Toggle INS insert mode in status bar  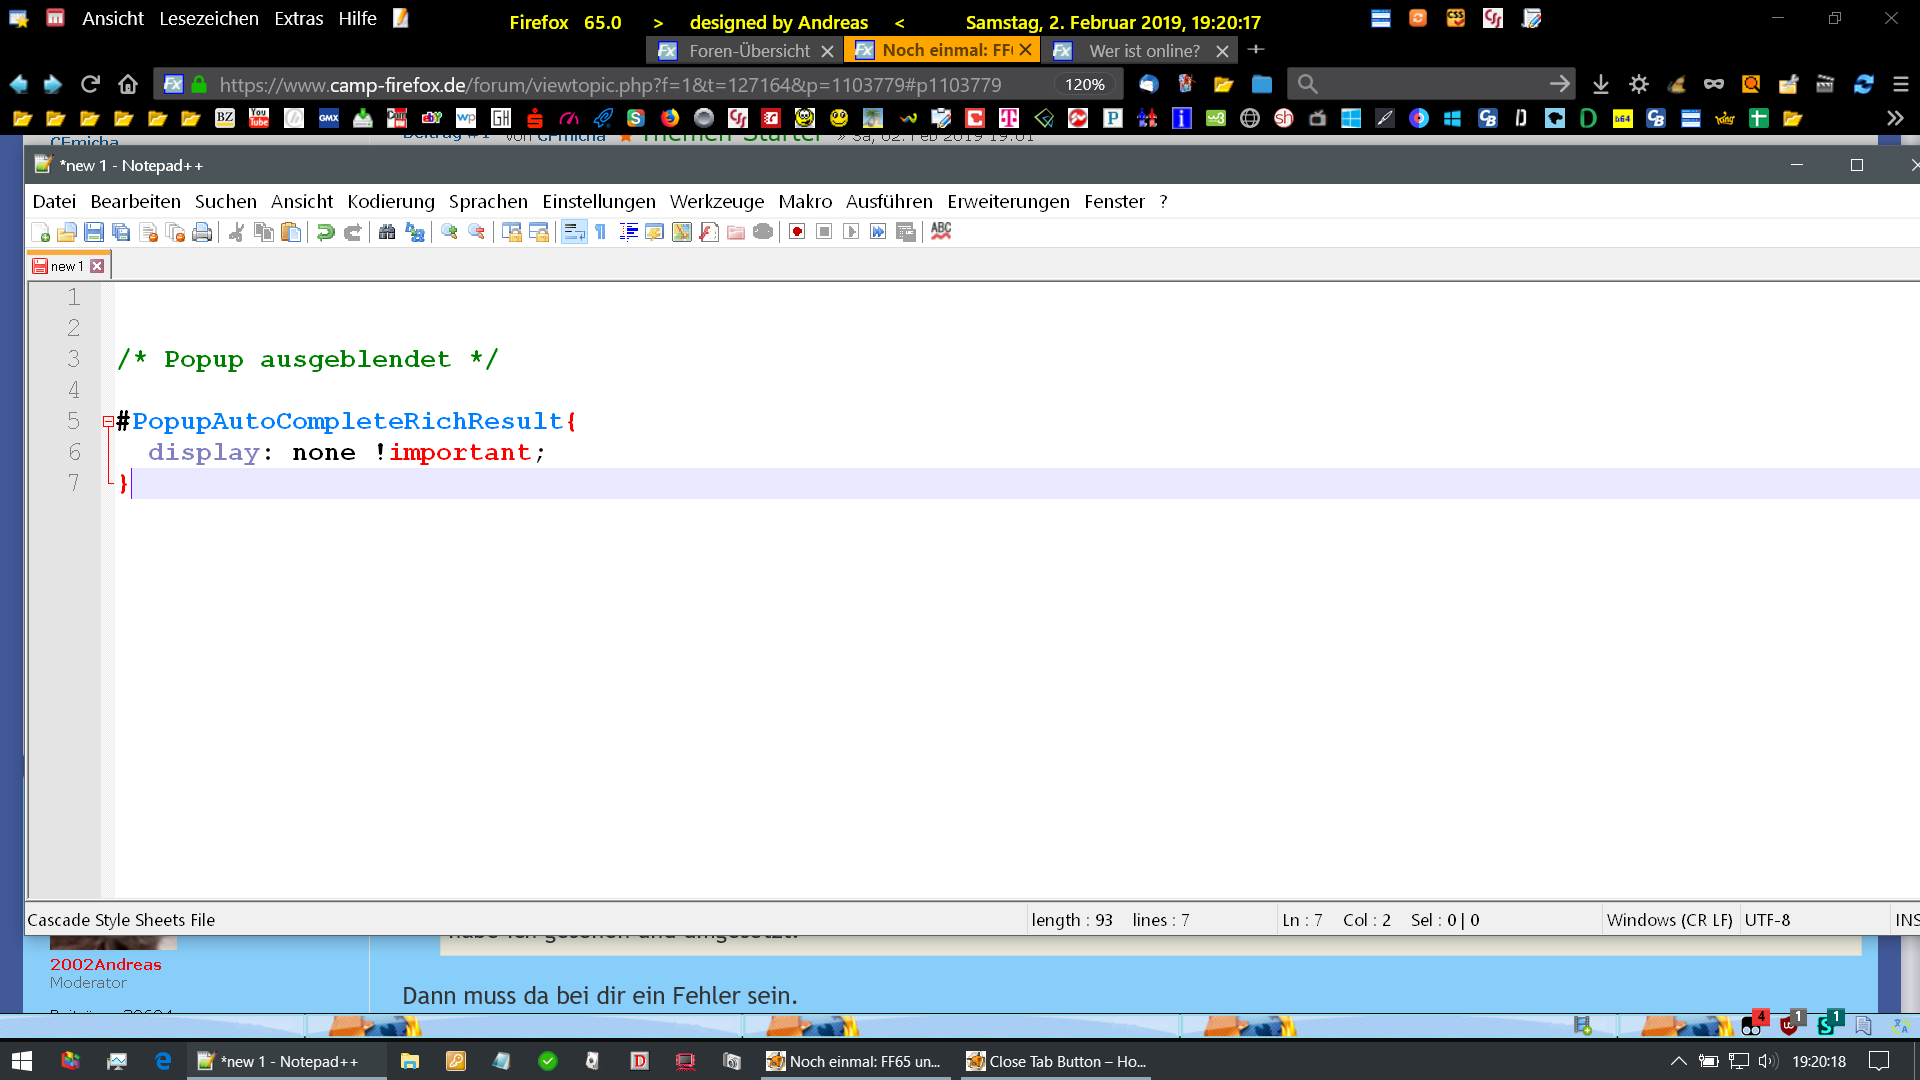pyautogui.click(x=1906, y=920)
